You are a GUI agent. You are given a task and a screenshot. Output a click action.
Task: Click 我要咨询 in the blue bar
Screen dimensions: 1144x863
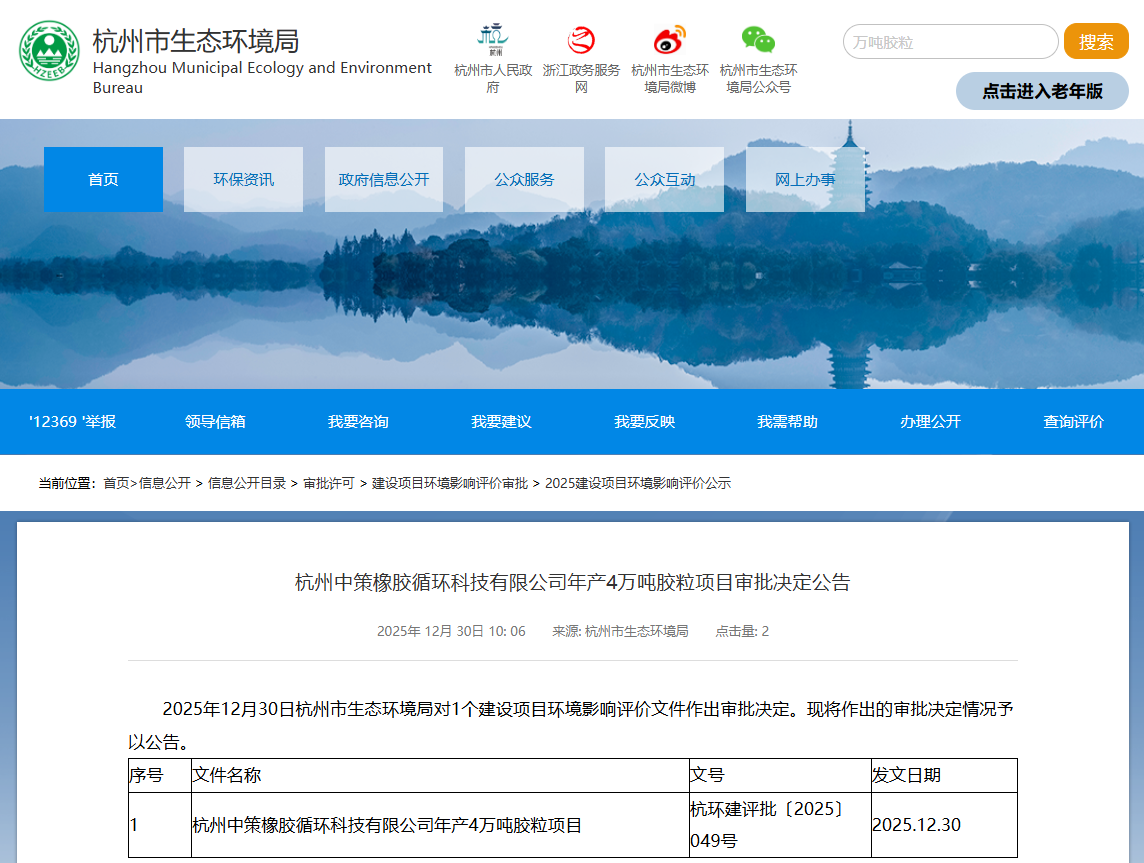[x=358, y=422]
